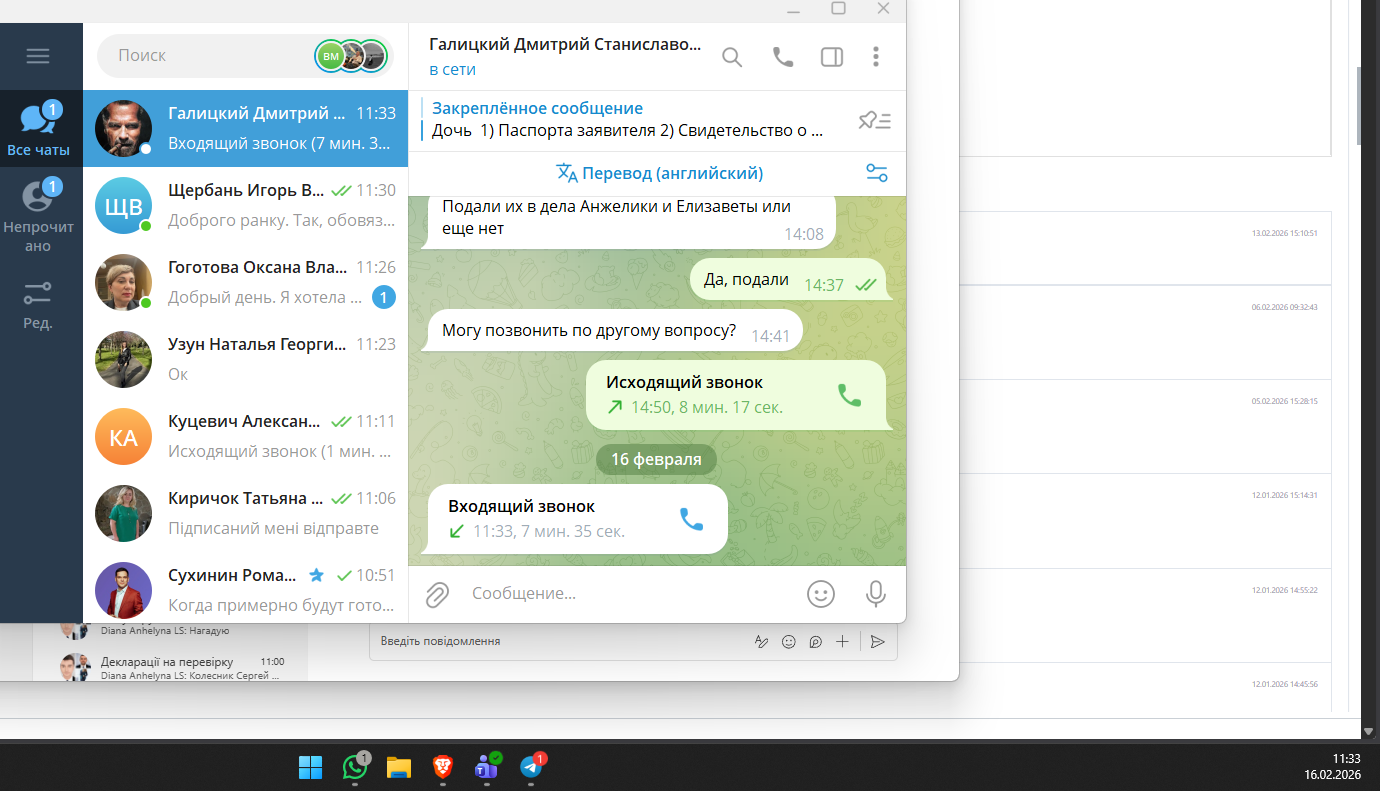1380x791 pixels.
Task: Open the emoji picker smiley icon
Action: click(821, 594)
